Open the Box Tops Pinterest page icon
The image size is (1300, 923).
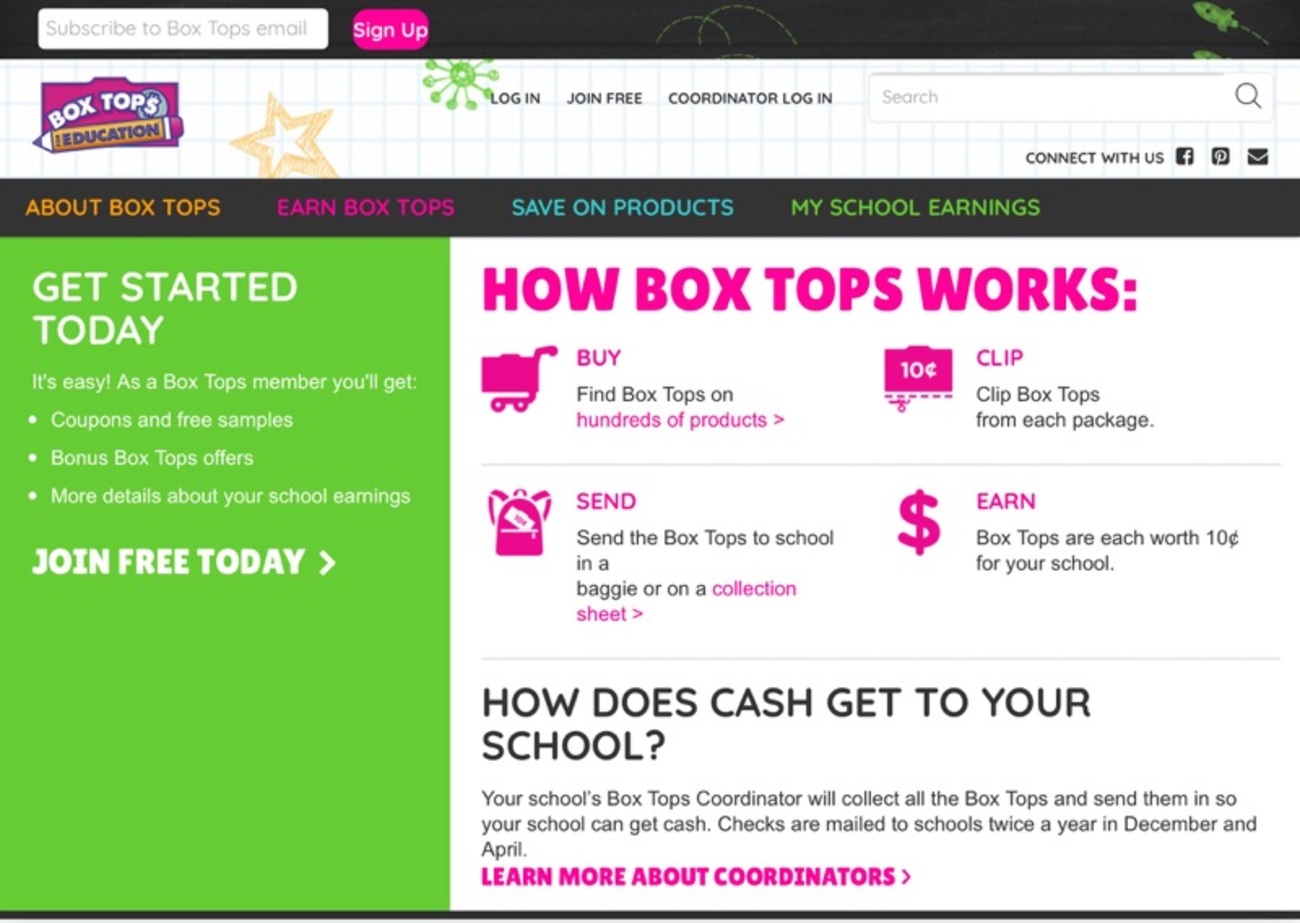pos(1221,157)
